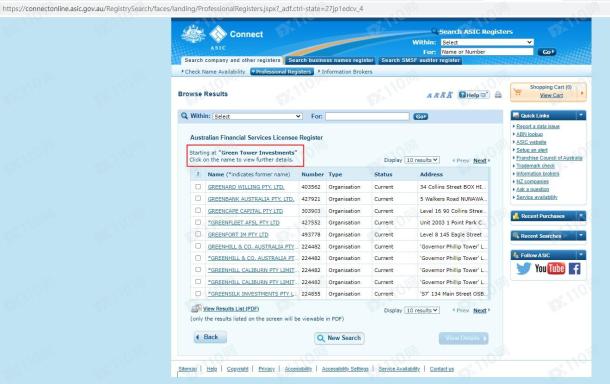Click the View Details button
The image size is (610, 384).
[x=463, y=338]
